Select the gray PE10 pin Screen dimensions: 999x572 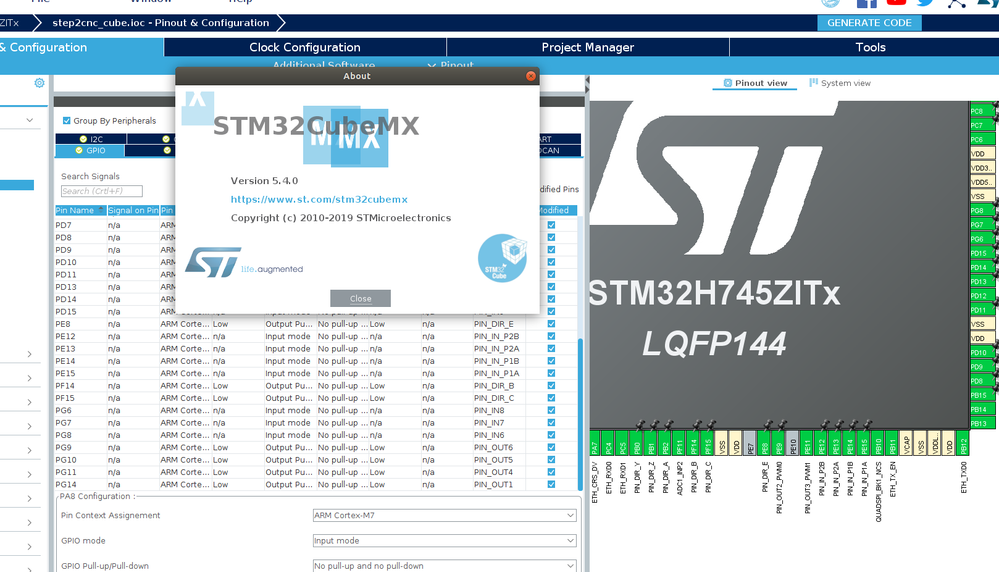tap(793, 443)
